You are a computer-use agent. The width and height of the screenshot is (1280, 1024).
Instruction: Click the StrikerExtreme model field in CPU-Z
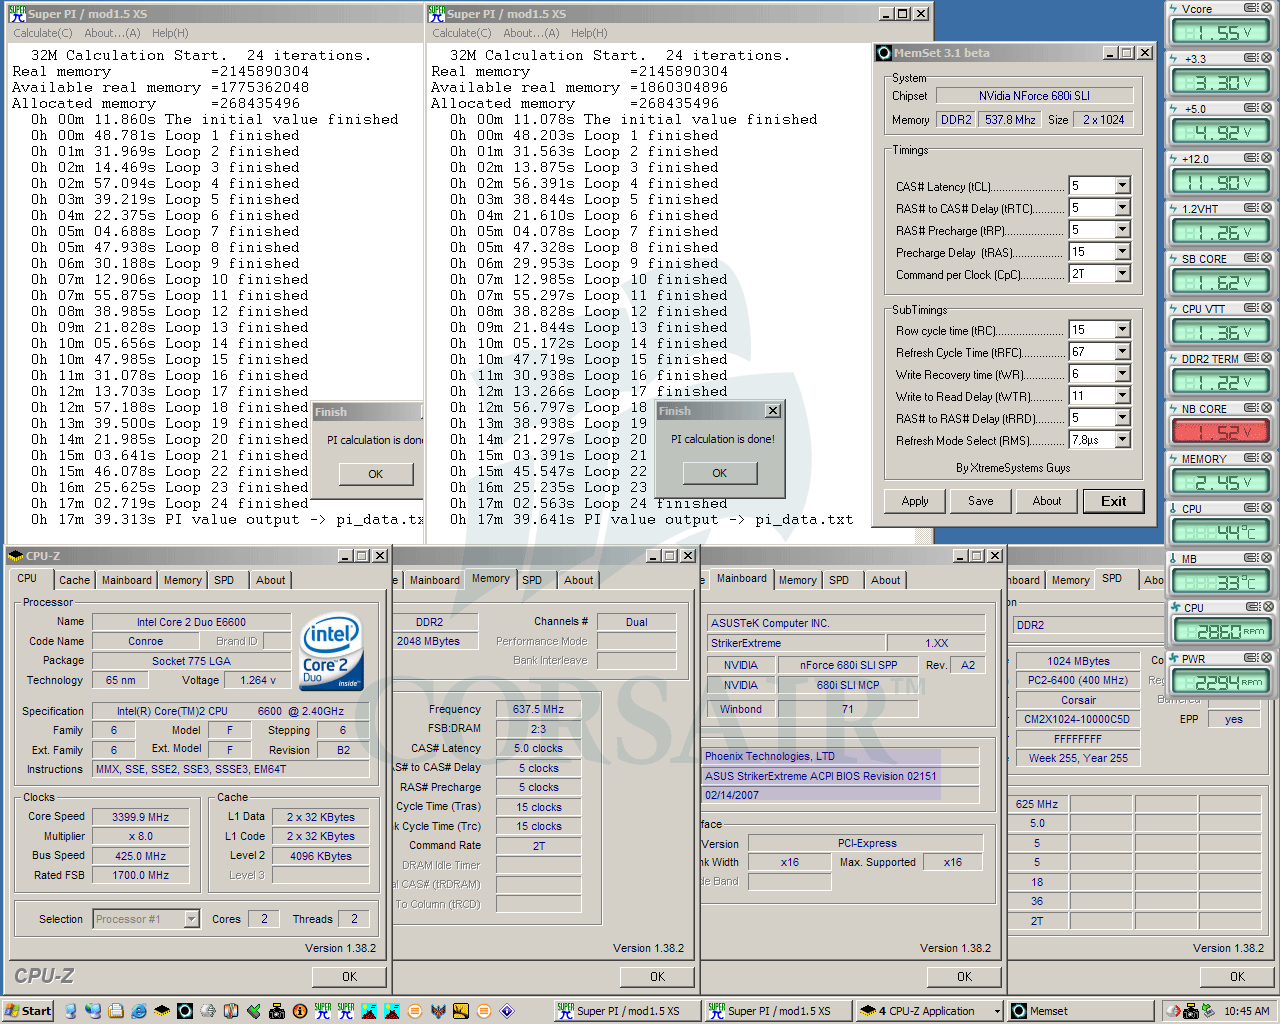point(796,643)
